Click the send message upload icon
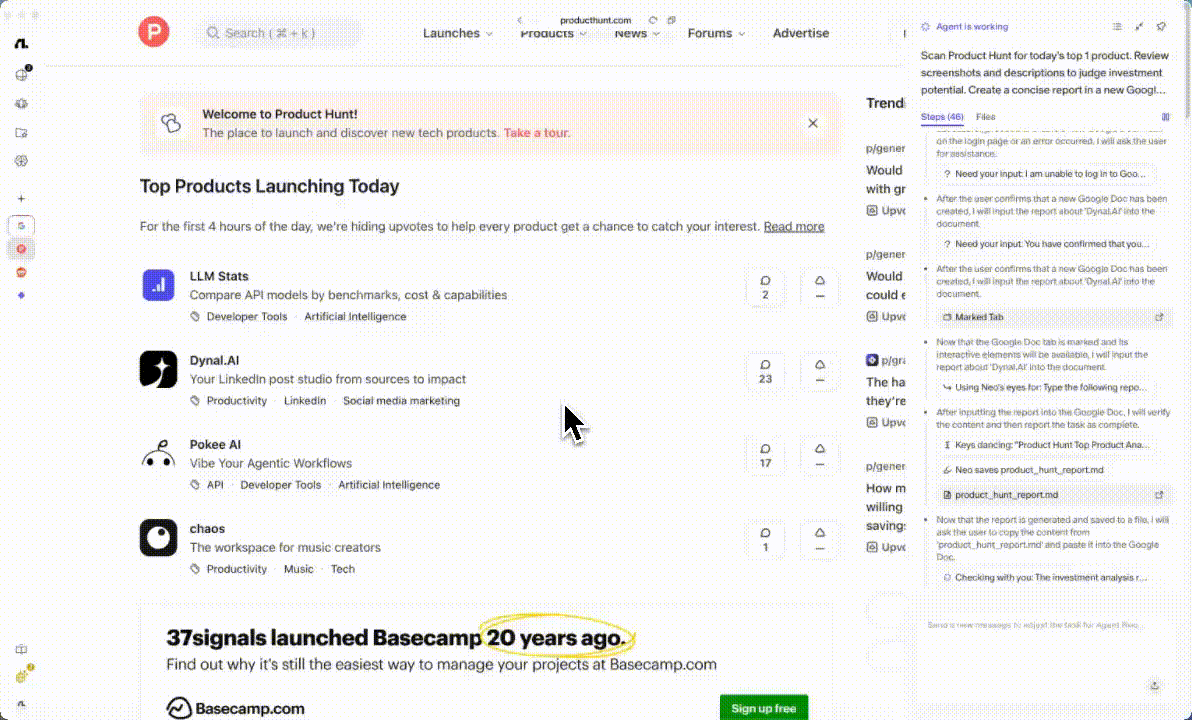Image resolution: width=1192 pixels, height=720 pixels. (x=1155, y=686)
